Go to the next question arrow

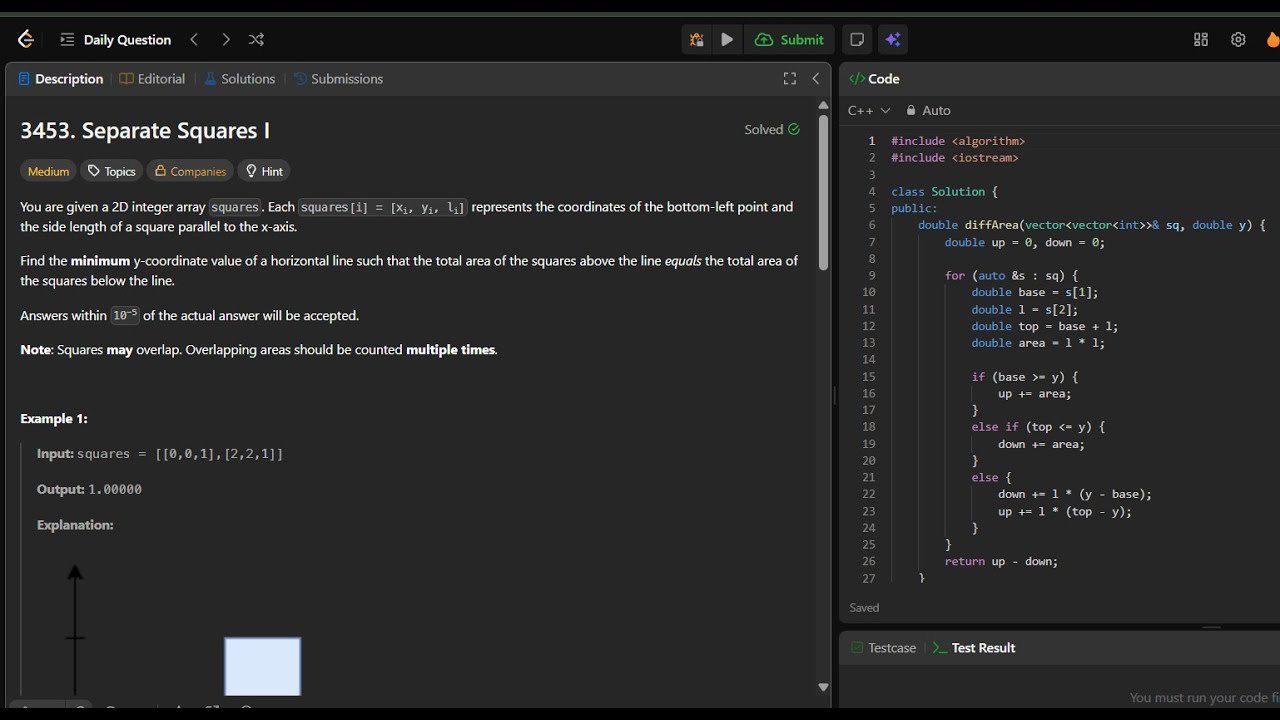point(225,40)
